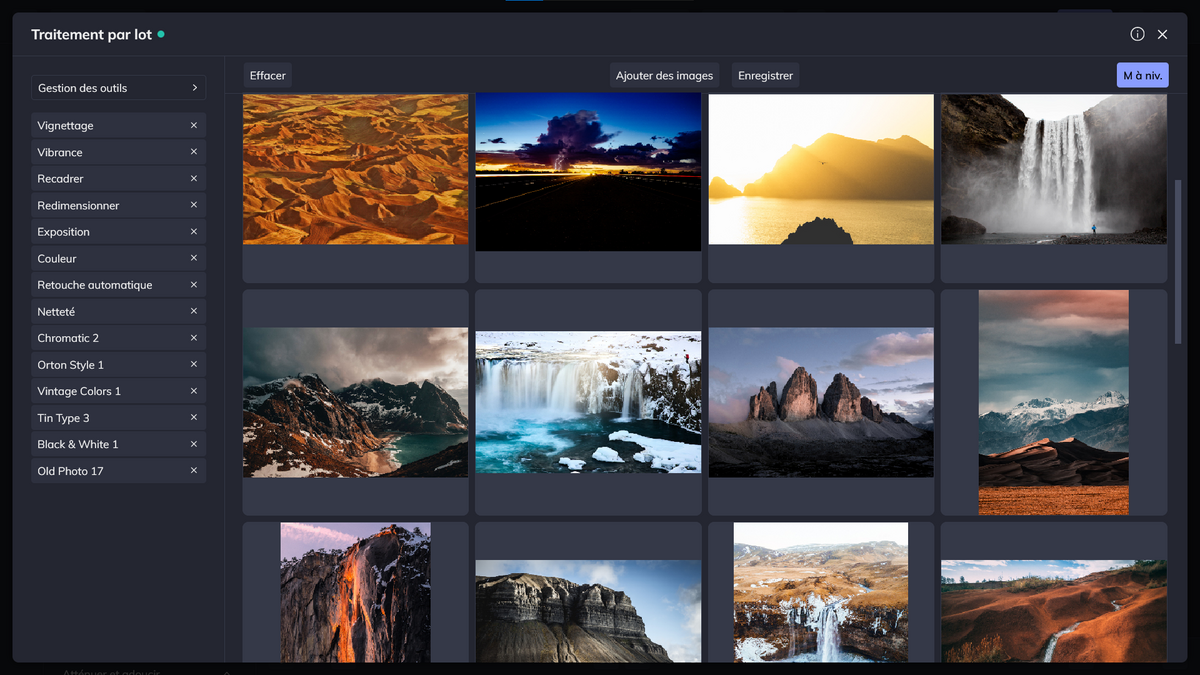Select the Netteté tool entry
Viewport: 1200px width, 675px height.
click(118, 311)
